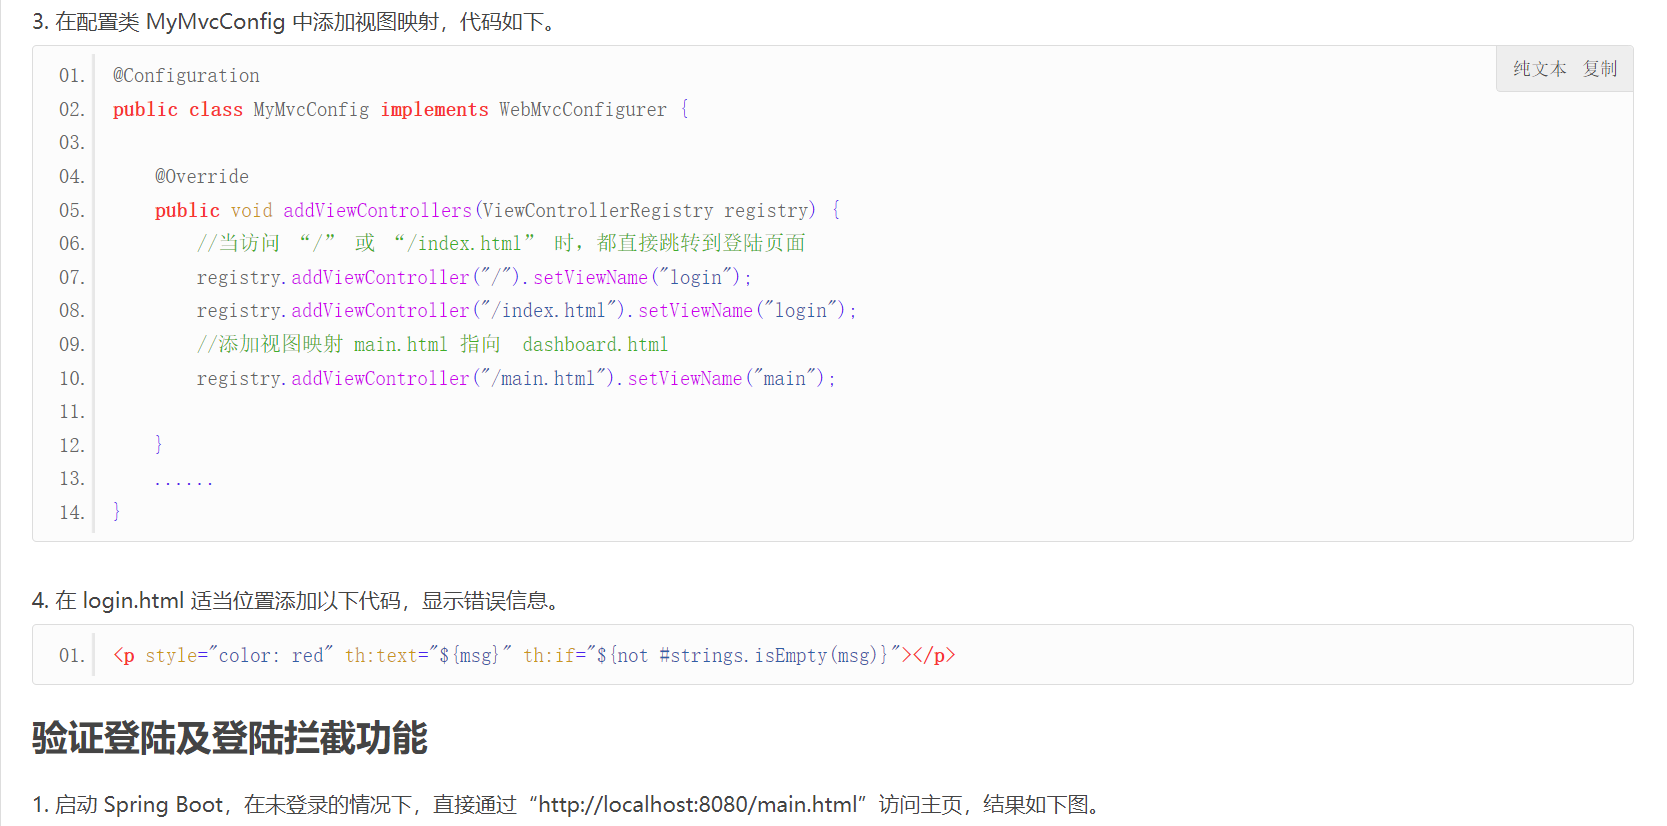
Task: Click the ViewControllerRegistry parameter type
Action: pos(597,211)
